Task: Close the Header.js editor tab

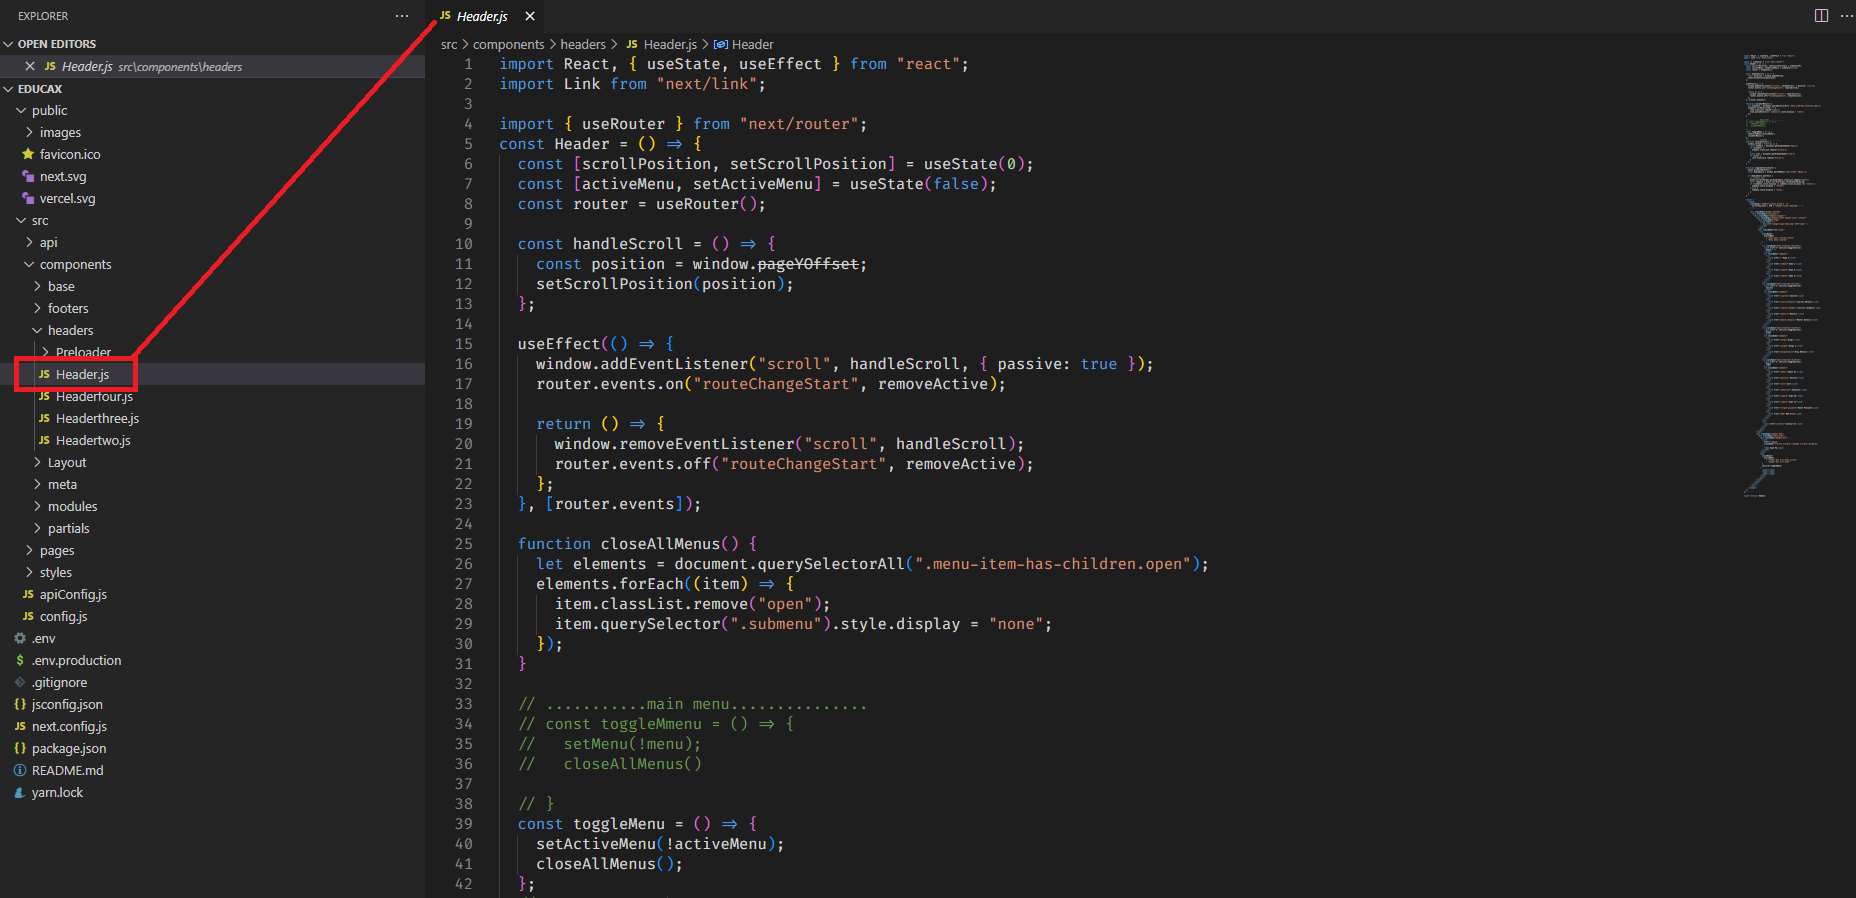Action: (530, 16)
